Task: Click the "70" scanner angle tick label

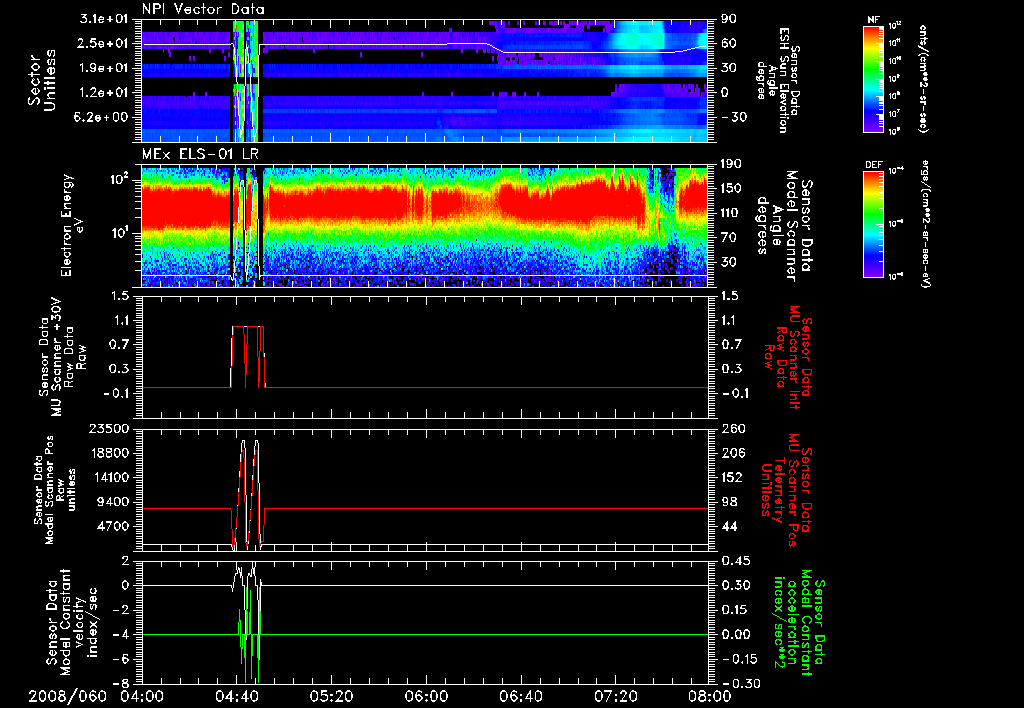Action: pyautogui.click(x=726, y=238)
